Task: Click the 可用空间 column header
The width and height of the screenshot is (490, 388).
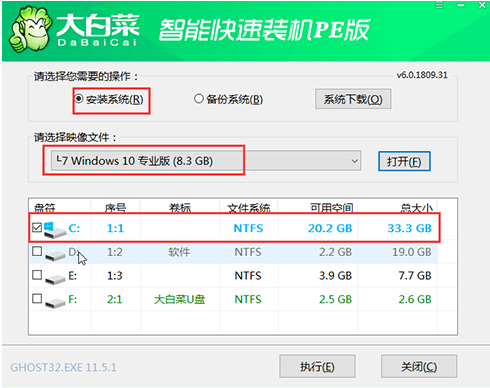Action: tap(331, 208)
